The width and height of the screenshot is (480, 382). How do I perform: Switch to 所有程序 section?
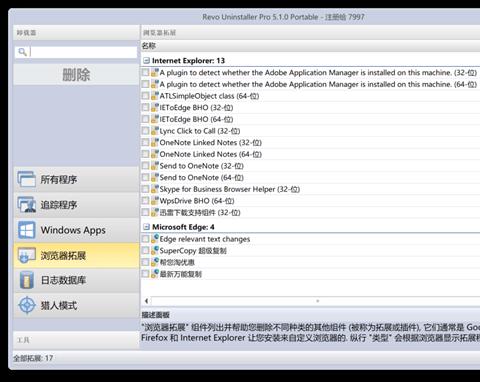(x=76, y=179)
